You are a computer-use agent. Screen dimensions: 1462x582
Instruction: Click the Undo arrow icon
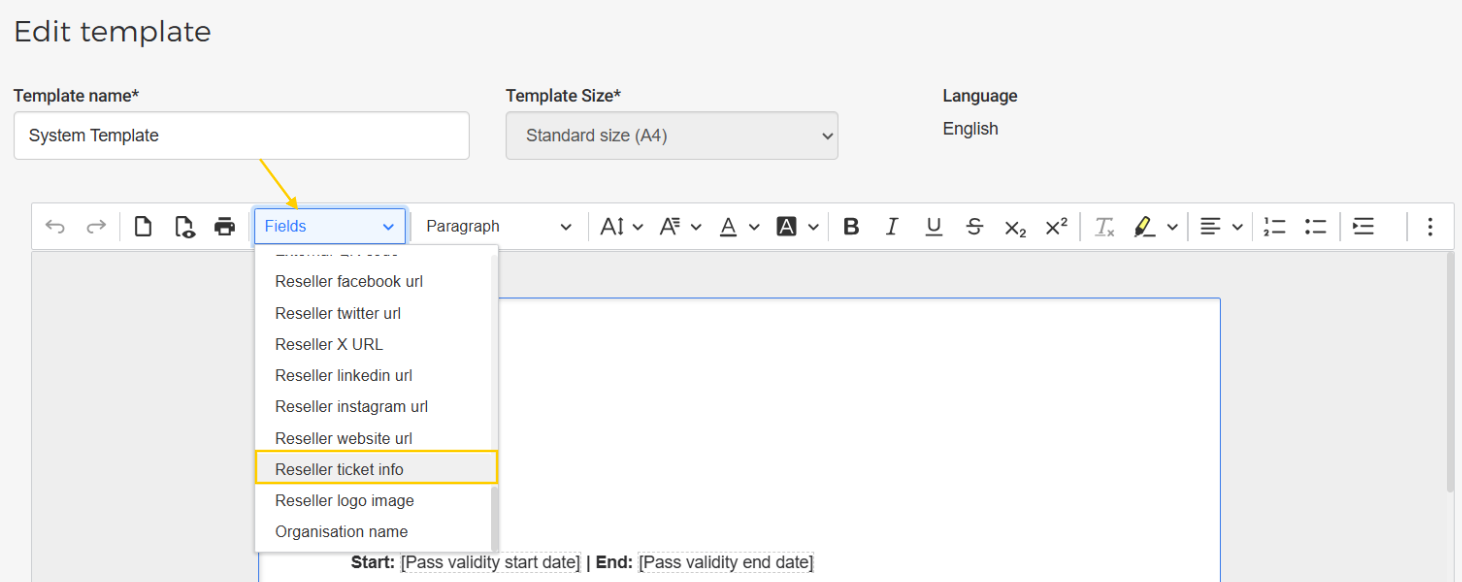point(55,227)
